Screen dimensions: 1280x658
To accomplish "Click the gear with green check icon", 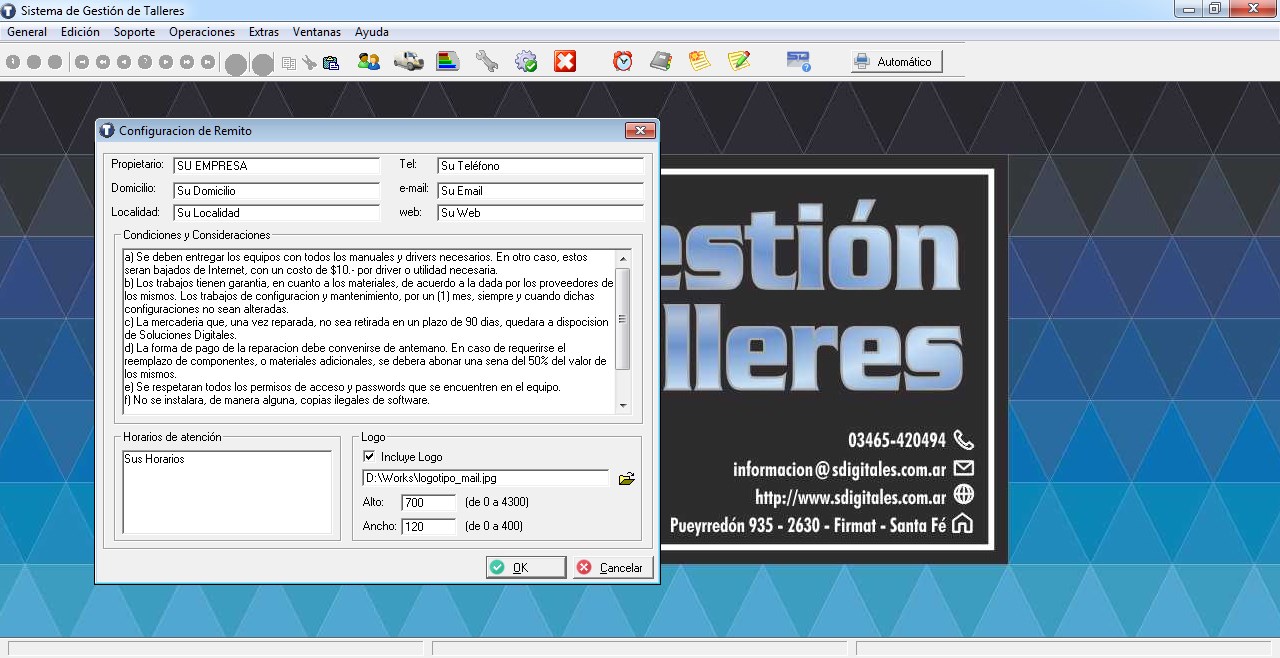I will [526, 62].
